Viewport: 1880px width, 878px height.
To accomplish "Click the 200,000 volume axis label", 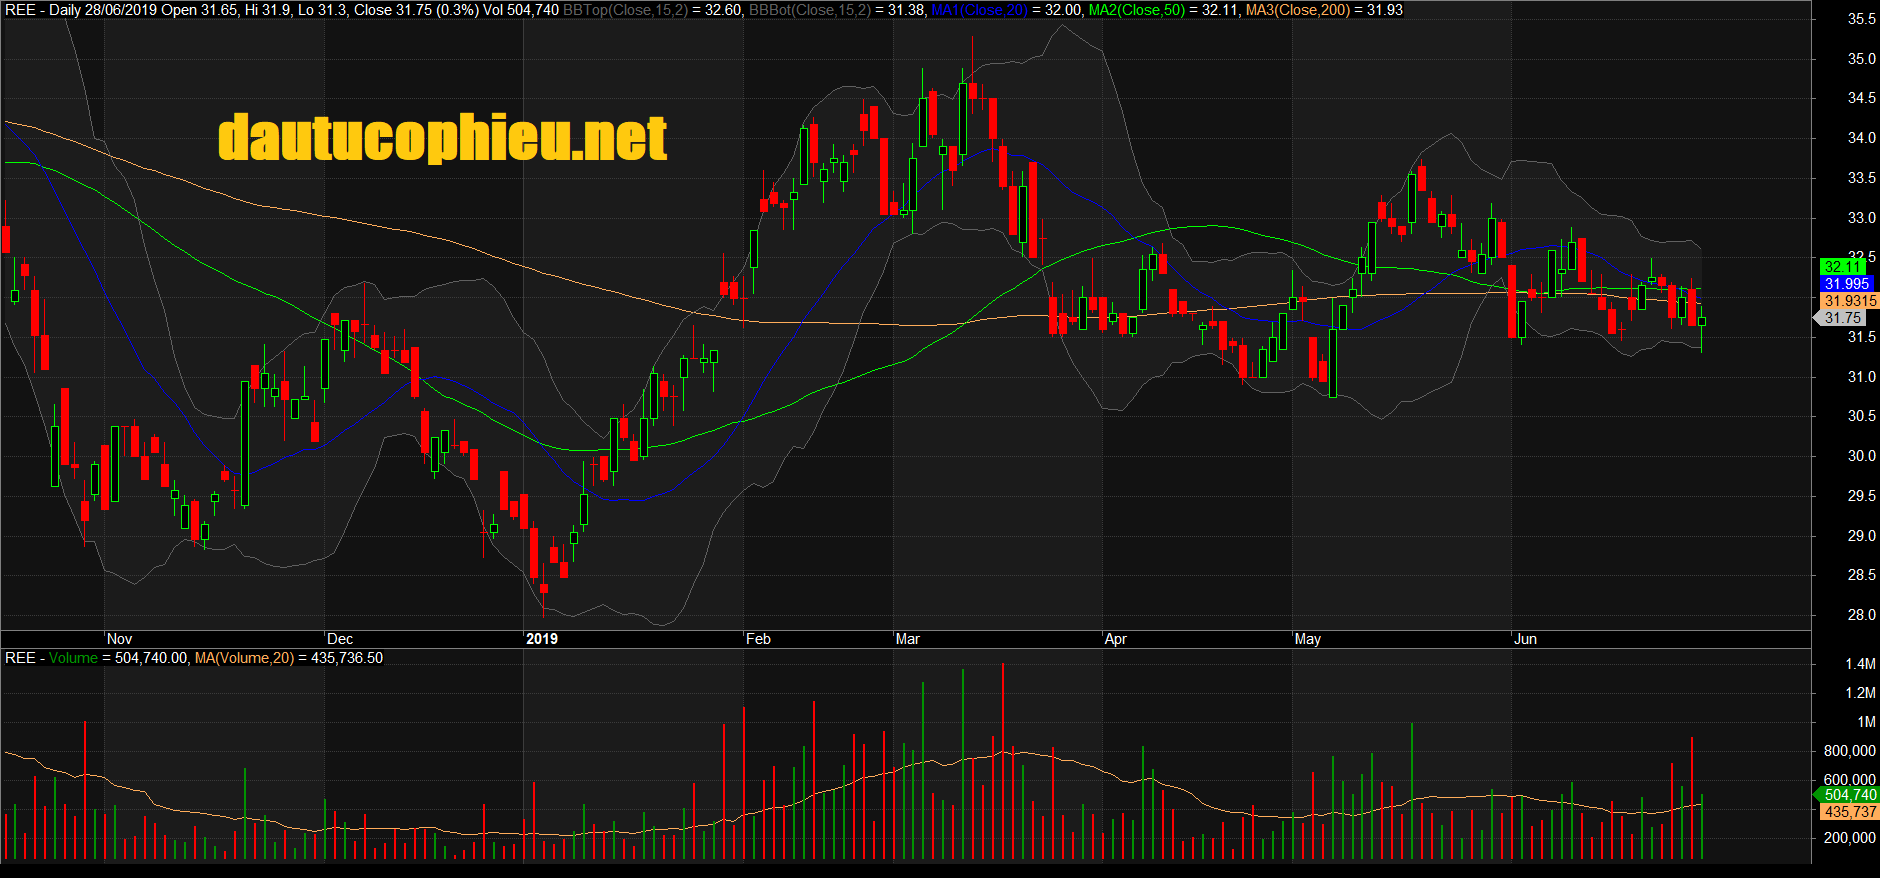I will point(1850,838).
